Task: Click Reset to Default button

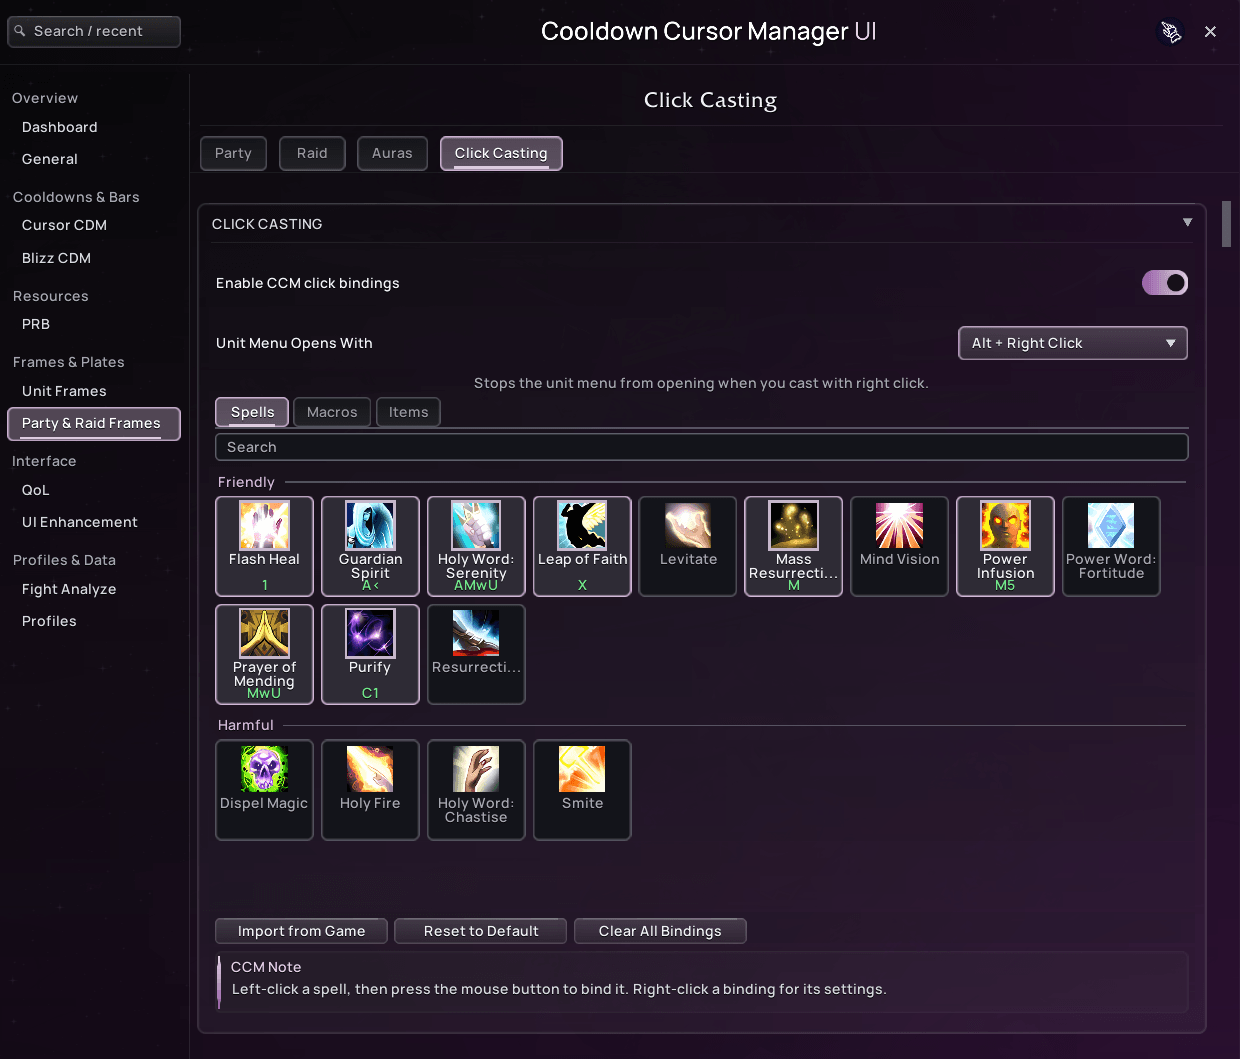Action: tap(481, 931)
